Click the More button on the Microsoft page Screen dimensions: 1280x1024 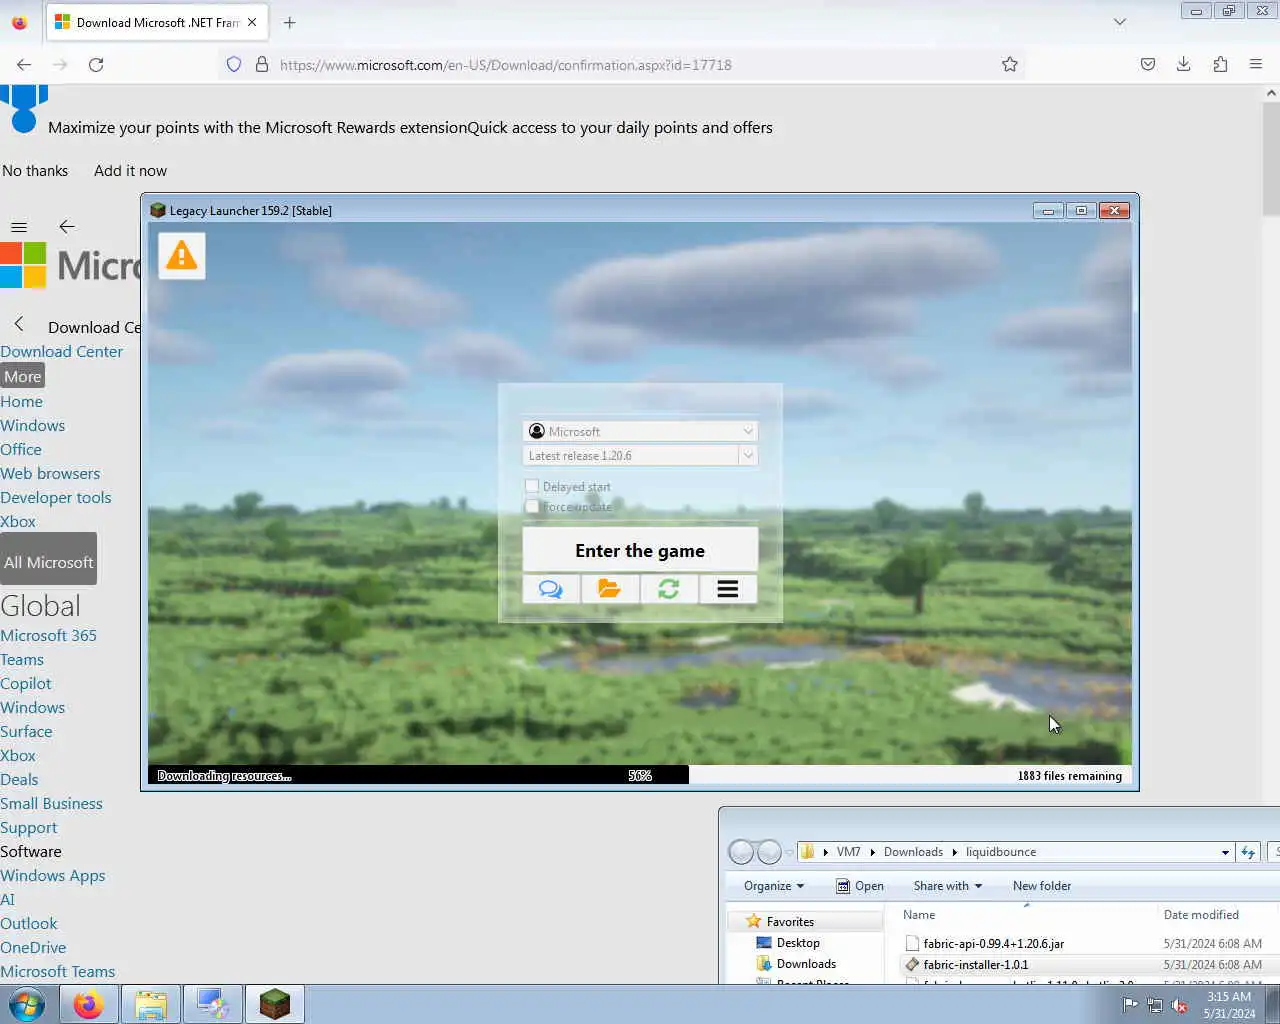coord(22,377)
